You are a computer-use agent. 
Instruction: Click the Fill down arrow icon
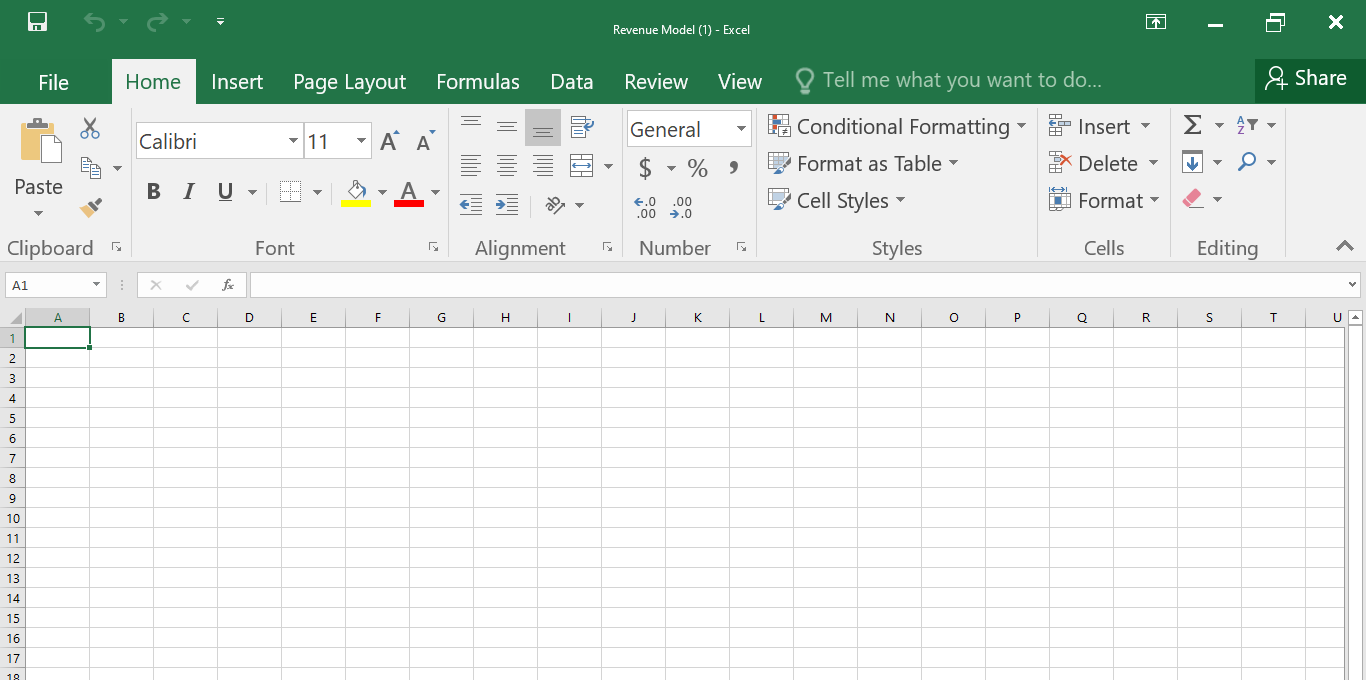[1193, 162]
